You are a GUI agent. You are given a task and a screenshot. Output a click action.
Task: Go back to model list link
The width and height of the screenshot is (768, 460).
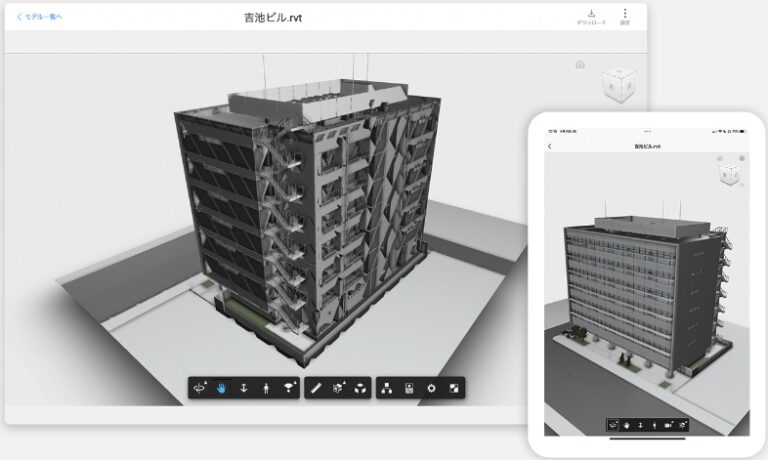(x=40, y=17)
